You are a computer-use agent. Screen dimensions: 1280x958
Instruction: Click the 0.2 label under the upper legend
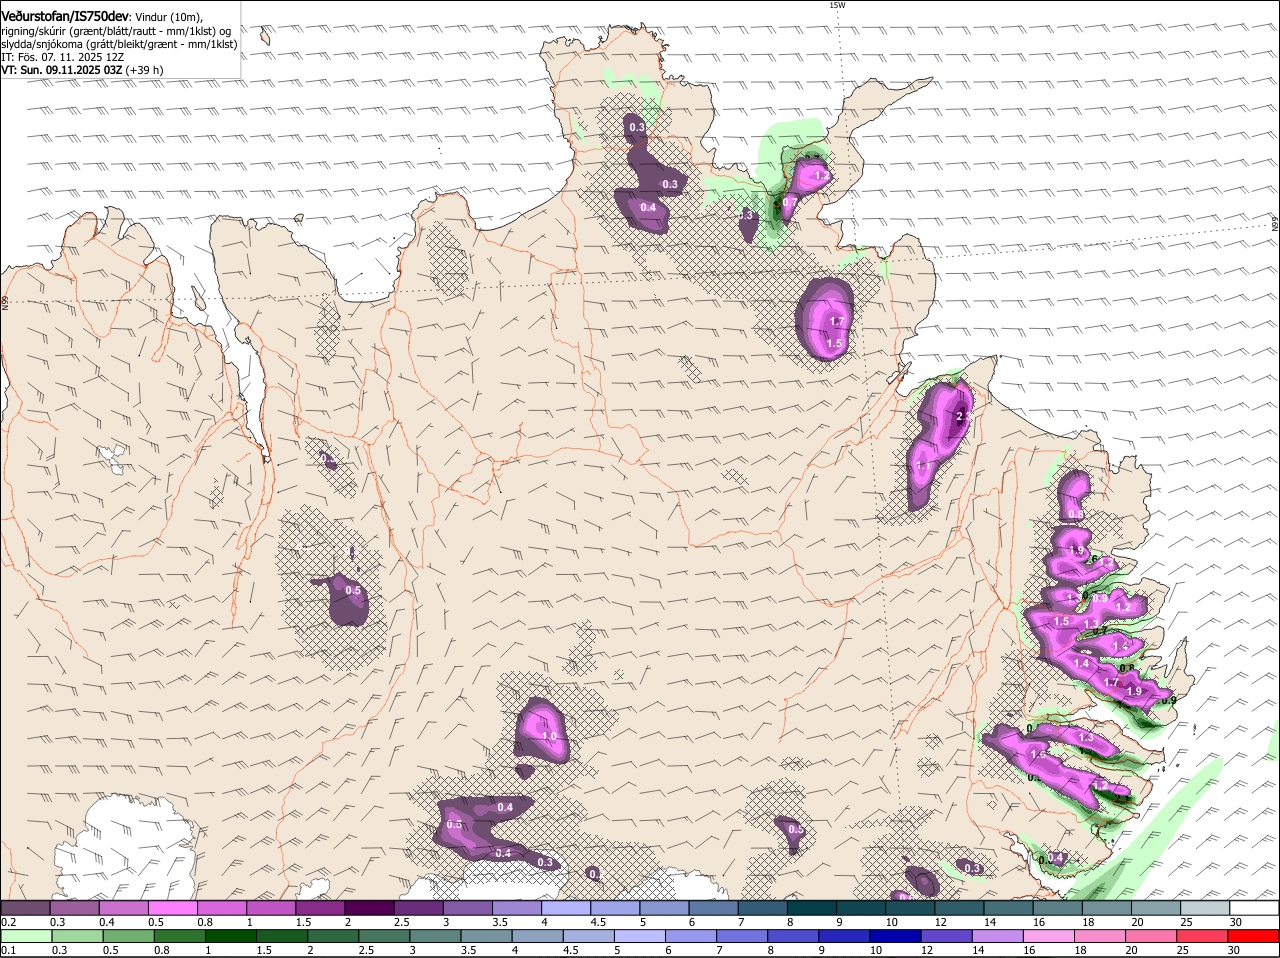coord(8,921)
